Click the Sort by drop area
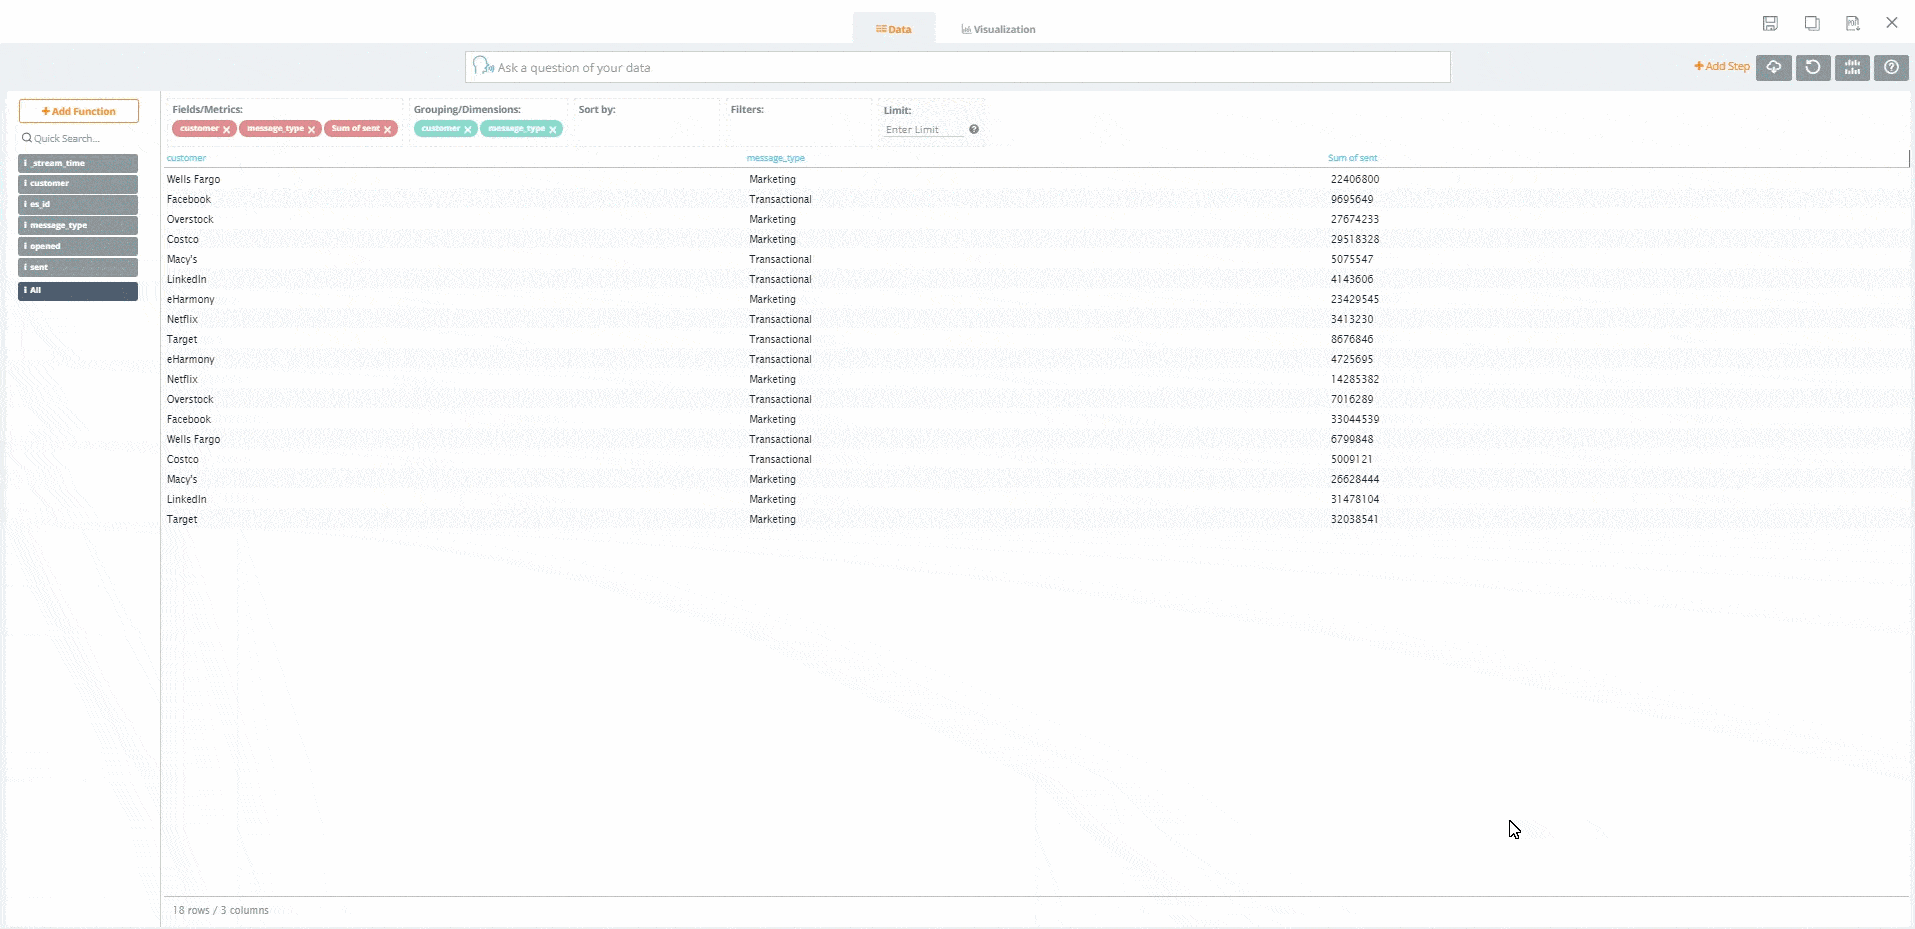 [x=647, y=122]
